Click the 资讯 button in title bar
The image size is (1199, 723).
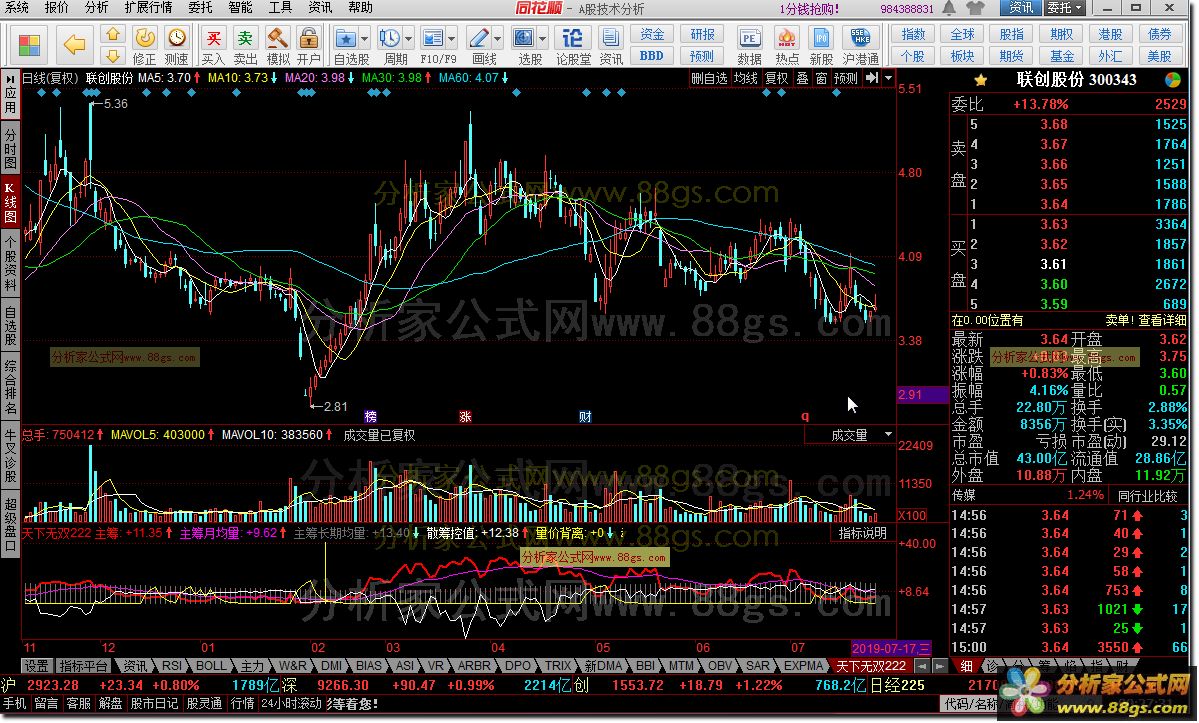tap(1021, 8)
